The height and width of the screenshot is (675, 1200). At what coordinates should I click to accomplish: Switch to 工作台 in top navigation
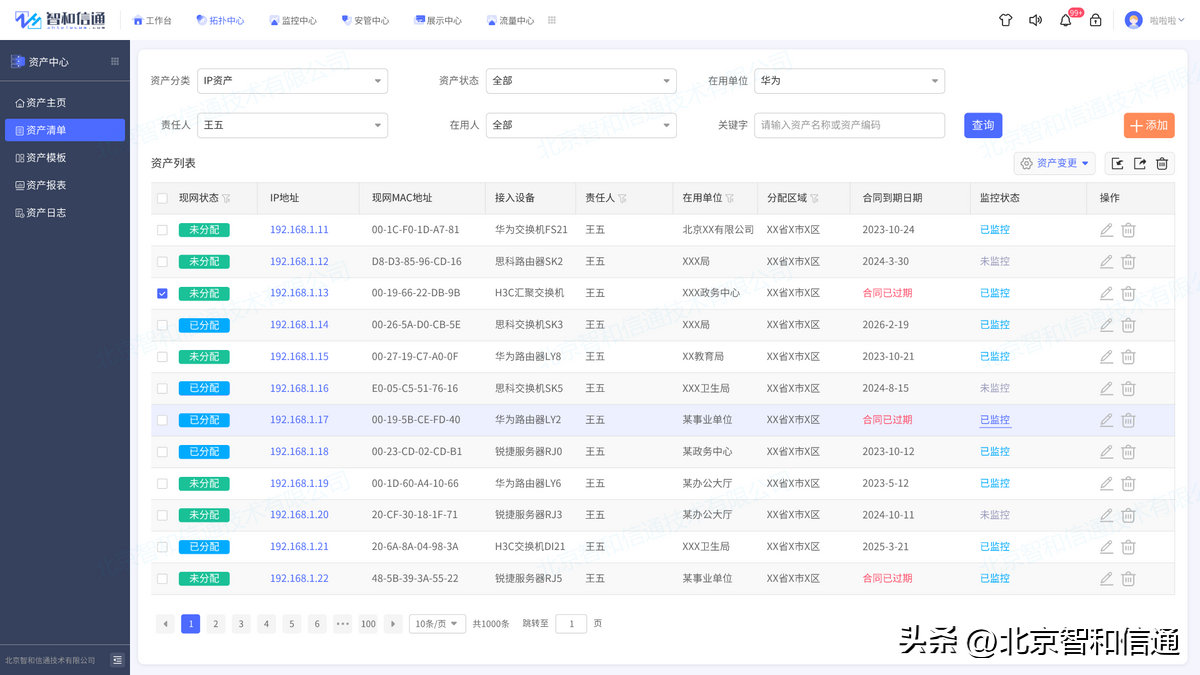point(153,20)
